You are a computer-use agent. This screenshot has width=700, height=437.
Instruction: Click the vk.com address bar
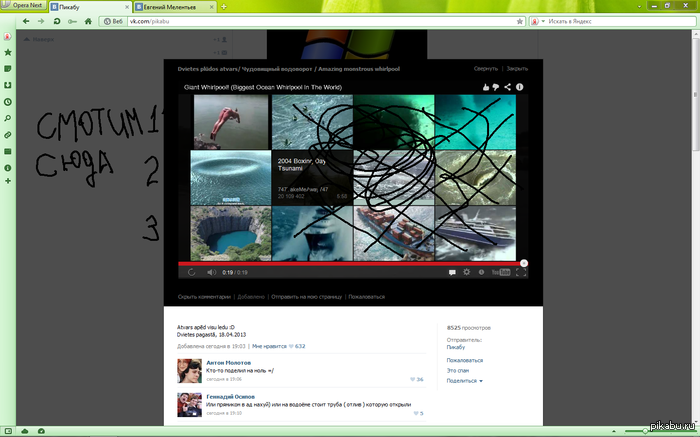(x=300, y=21)
